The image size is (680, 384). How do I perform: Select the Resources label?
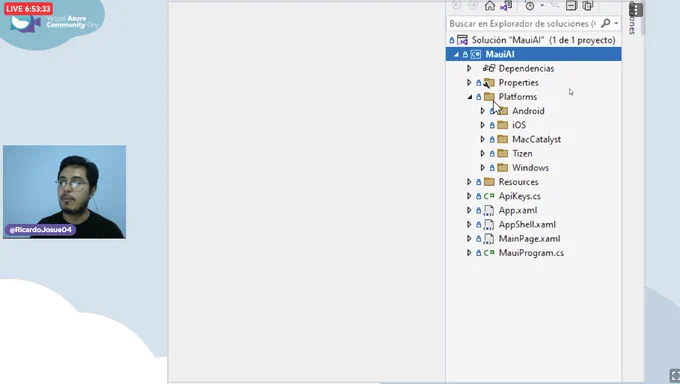(518, 182)
